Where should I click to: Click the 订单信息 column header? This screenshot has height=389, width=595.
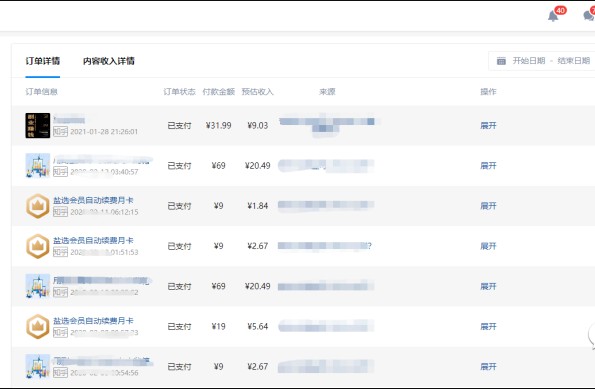pyautogui.click(x=41, y=91)
